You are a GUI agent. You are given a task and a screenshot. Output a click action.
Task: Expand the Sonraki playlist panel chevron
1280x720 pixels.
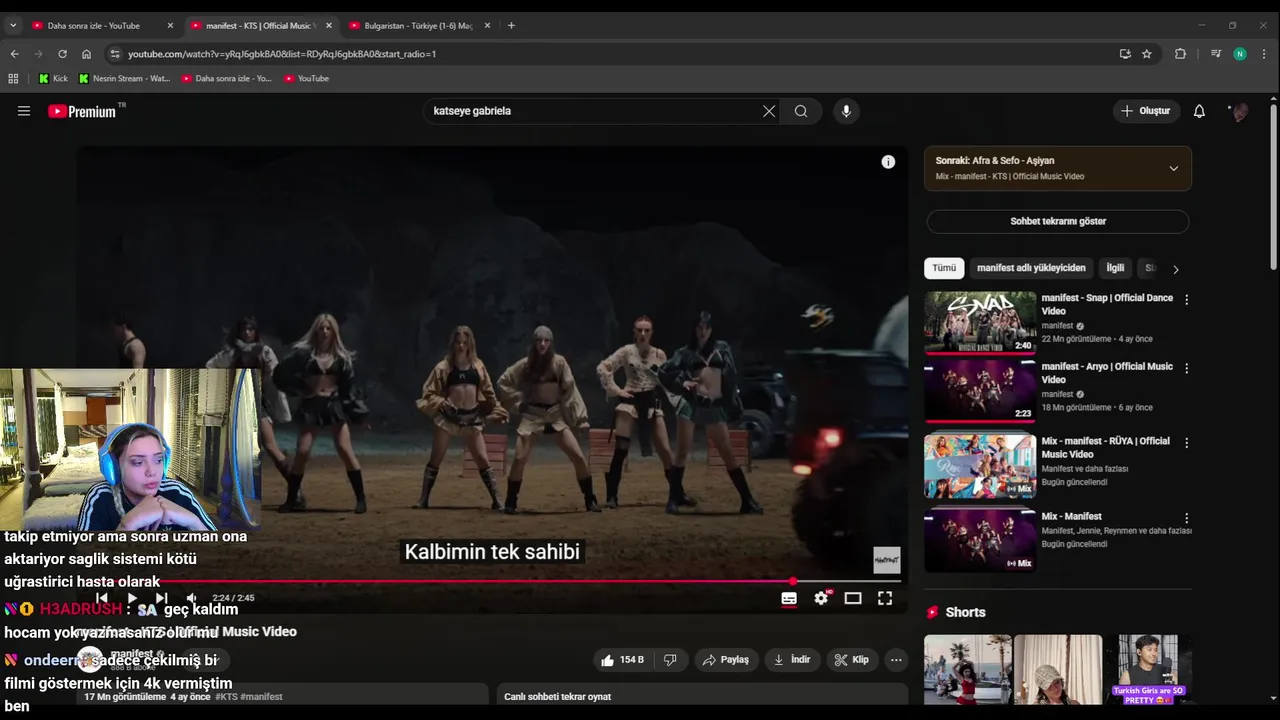point(1174,168)
